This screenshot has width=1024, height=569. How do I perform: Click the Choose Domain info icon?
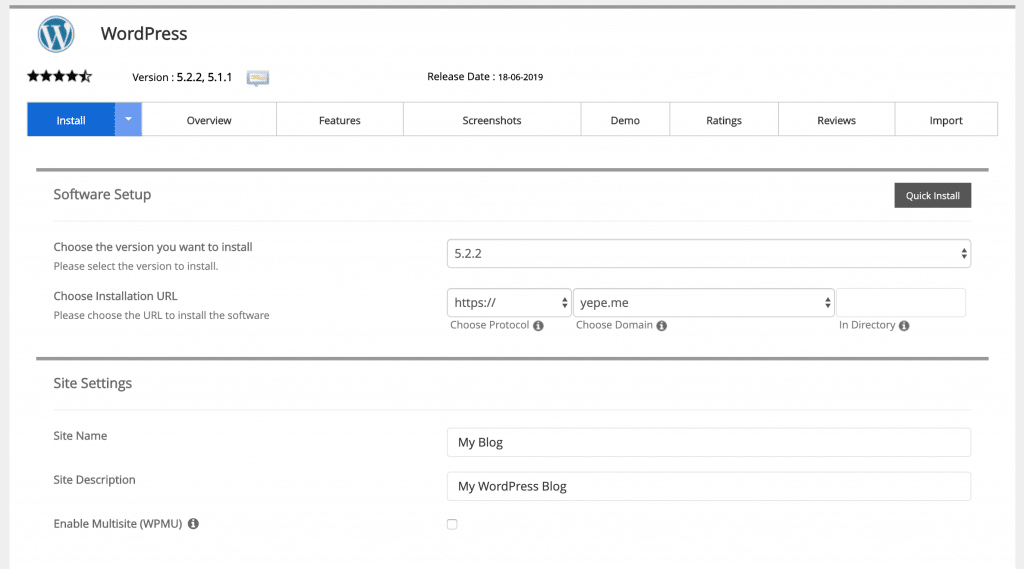click(x=662, y=326)
